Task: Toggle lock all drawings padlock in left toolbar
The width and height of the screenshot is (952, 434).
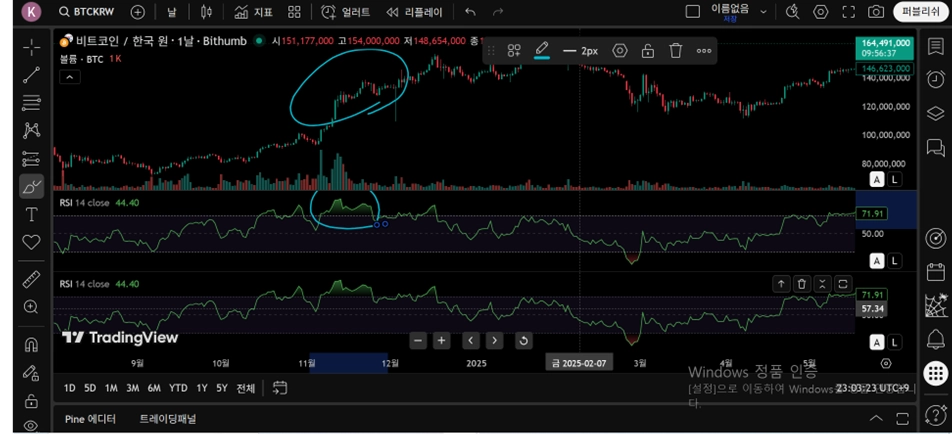Action: pos(32,401)
